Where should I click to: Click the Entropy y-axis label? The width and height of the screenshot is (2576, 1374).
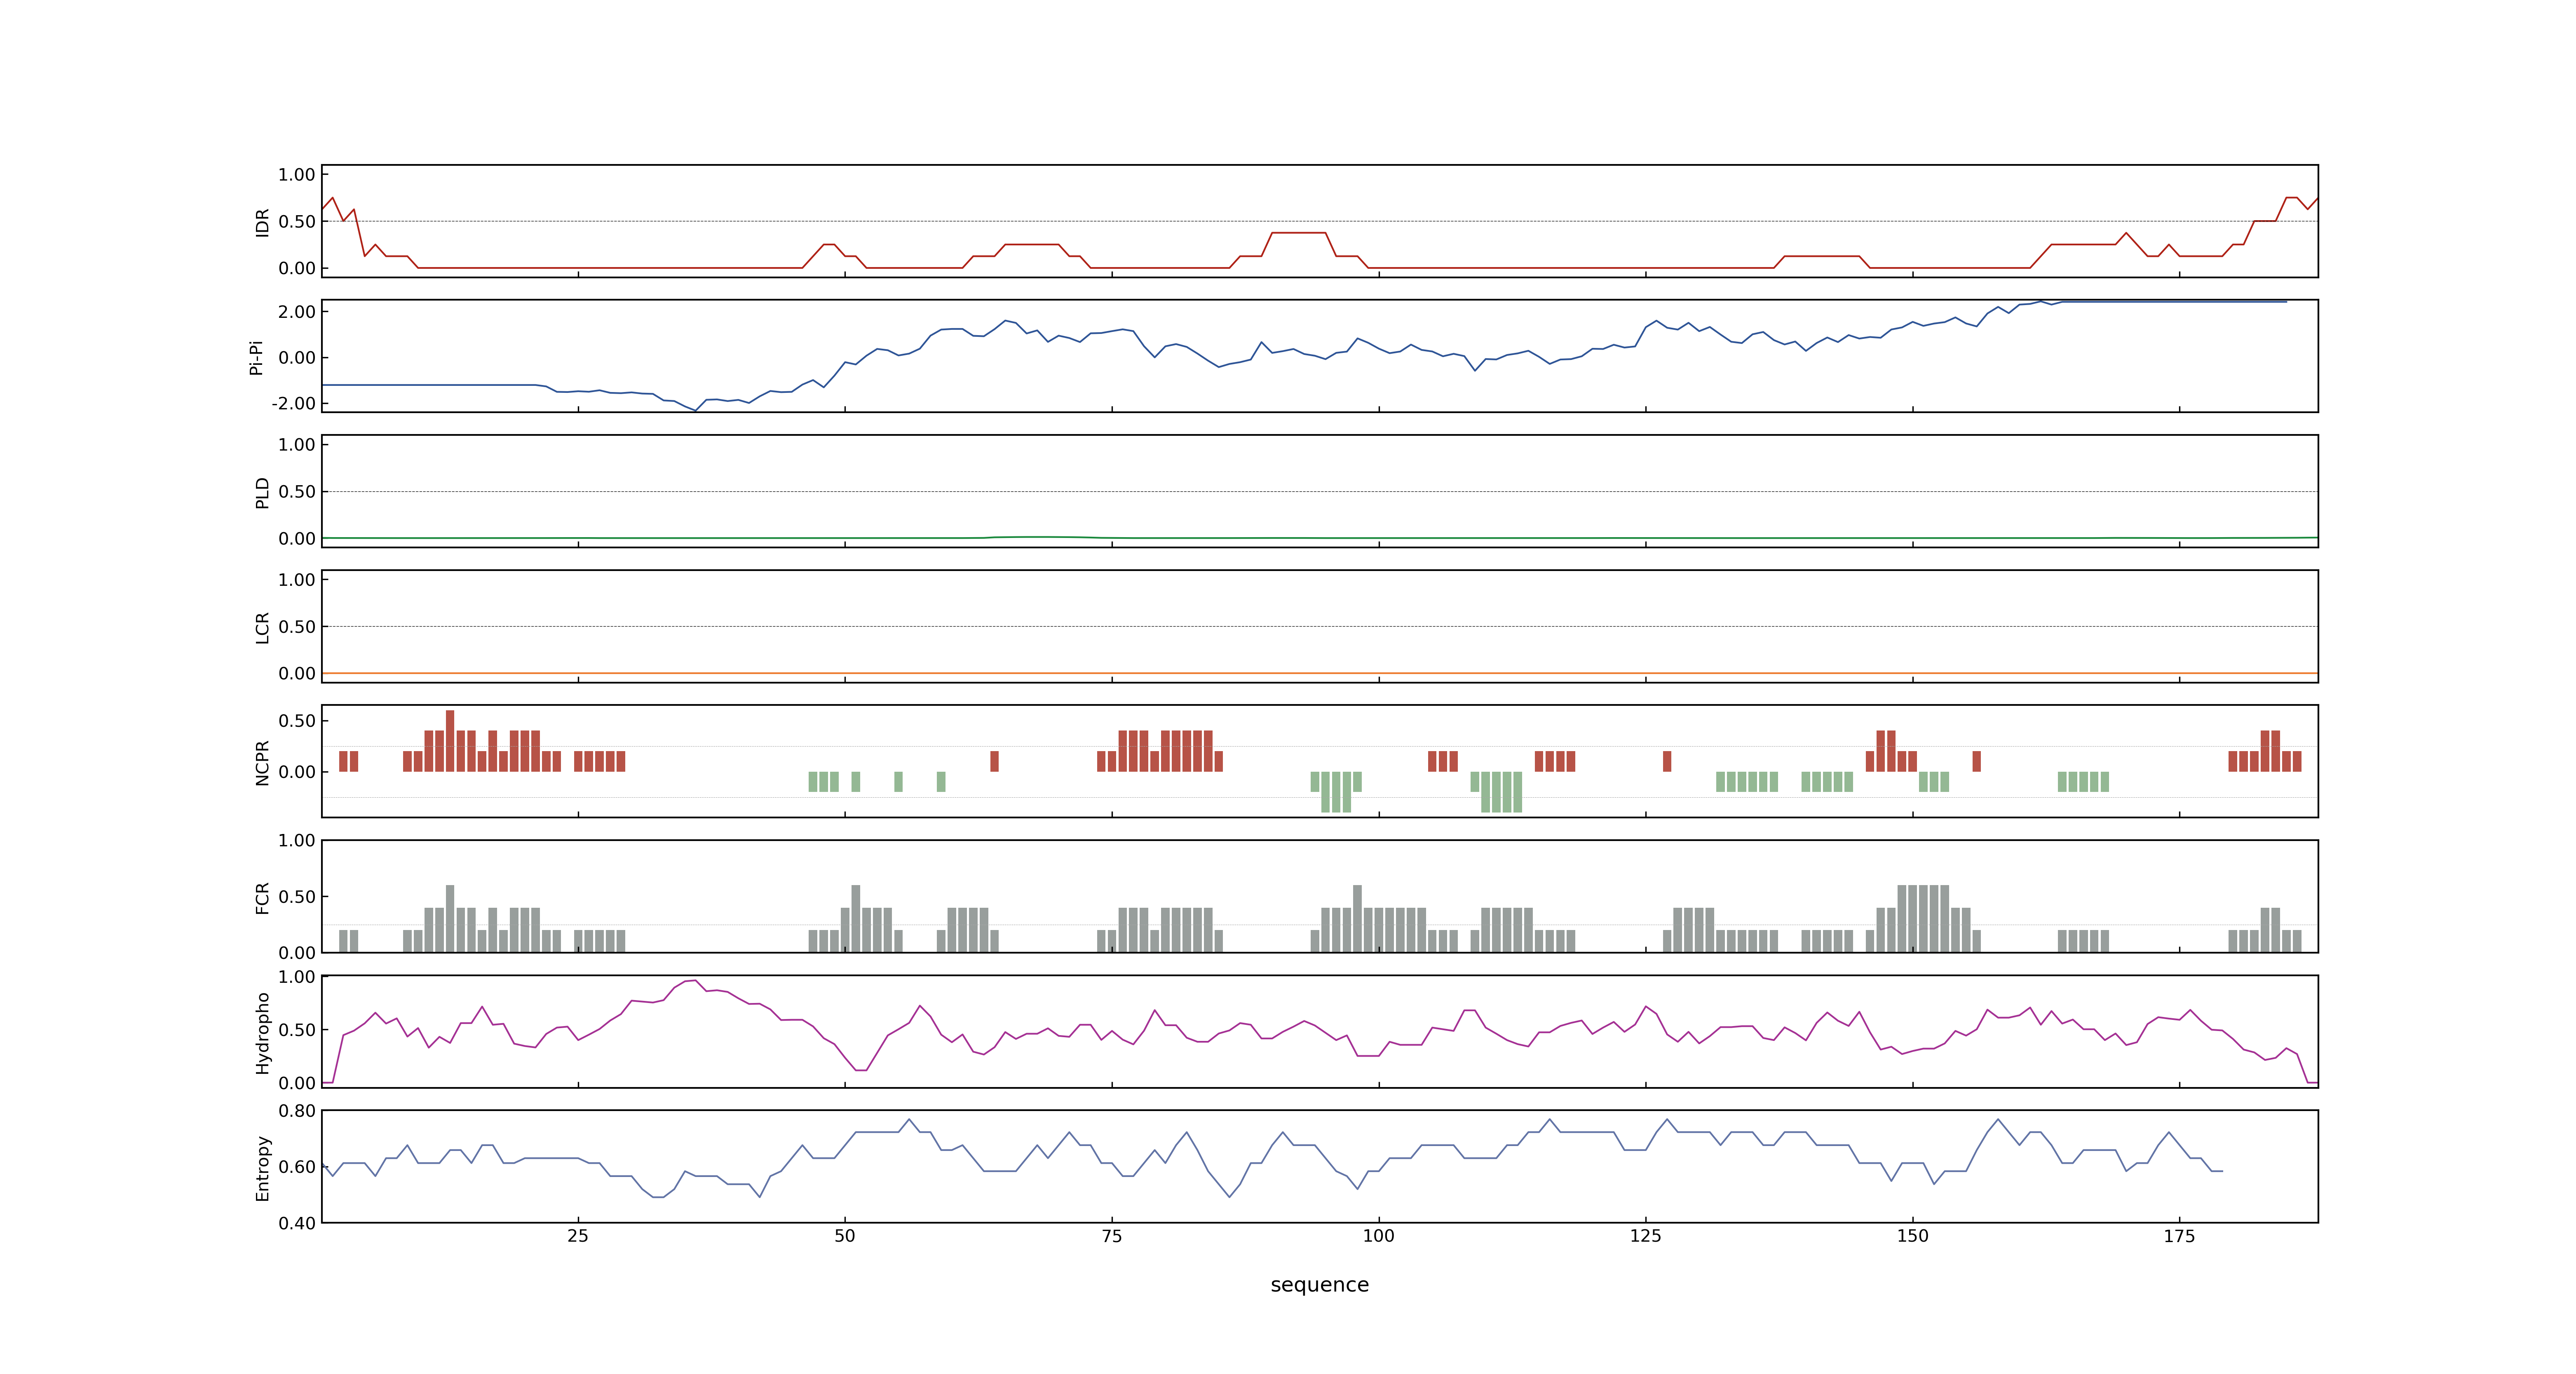(x=262, y=1167)
